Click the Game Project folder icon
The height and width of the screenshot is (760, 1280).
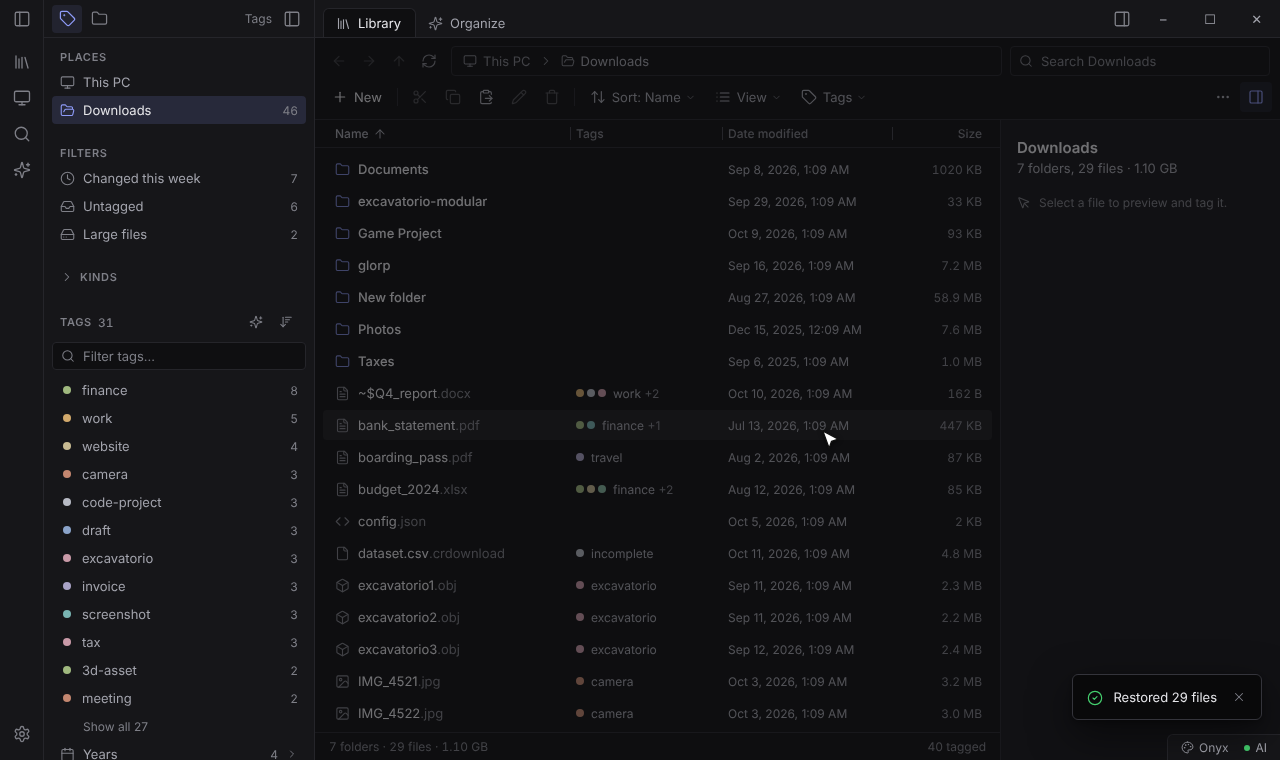click(x=342, y=233)
